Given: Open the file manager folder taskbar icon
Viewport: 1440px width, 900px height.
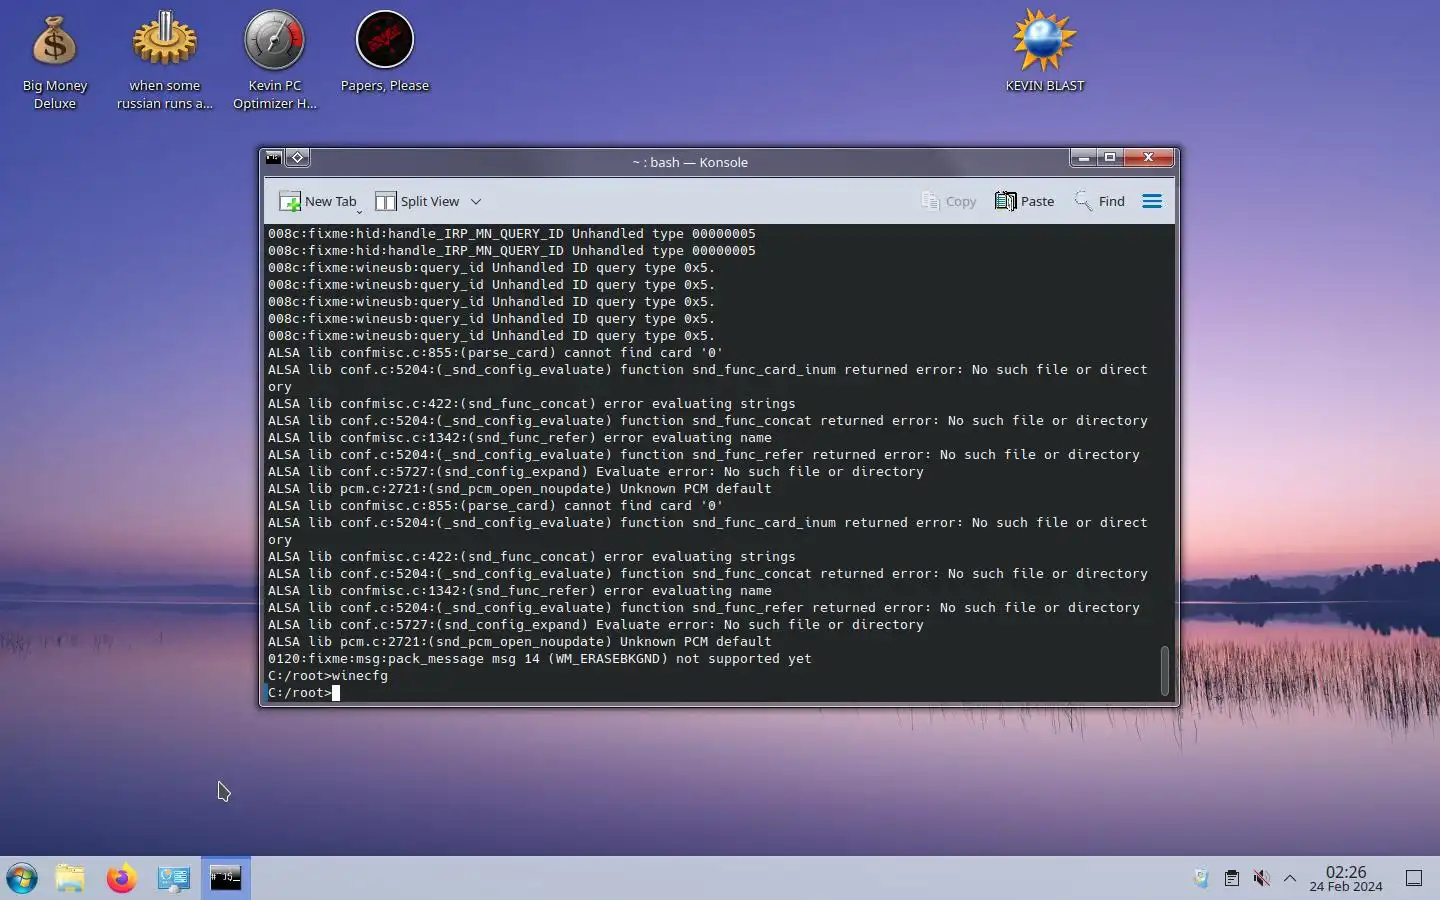Looking at the screenshot, I should click(70, 878).
